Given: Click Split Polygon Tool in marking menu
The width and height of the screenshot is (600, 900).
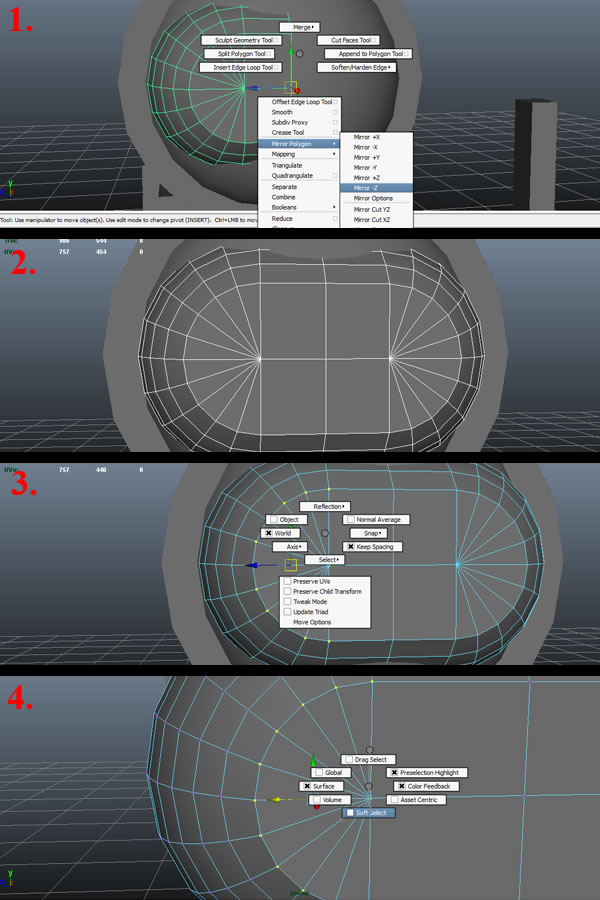Looking at the screenshot, I should [241, 54].
